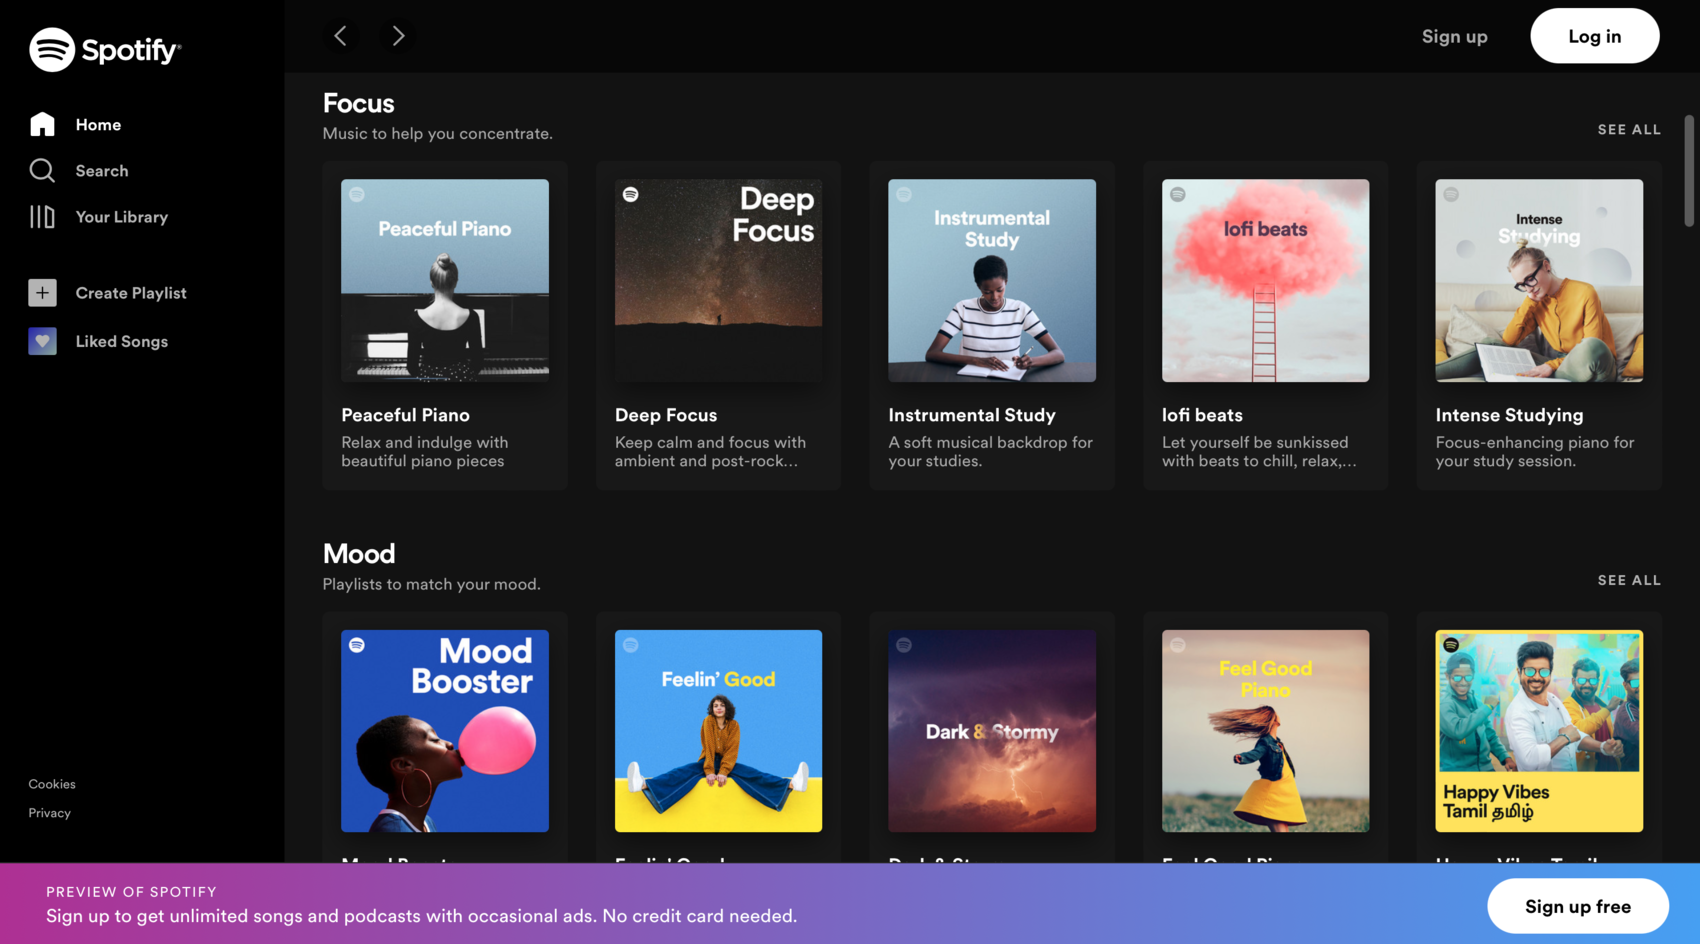Click the Liked Songs heart icon
Image resolution: width=1700 pixels, height=944 pixels.
pos(42,341)
